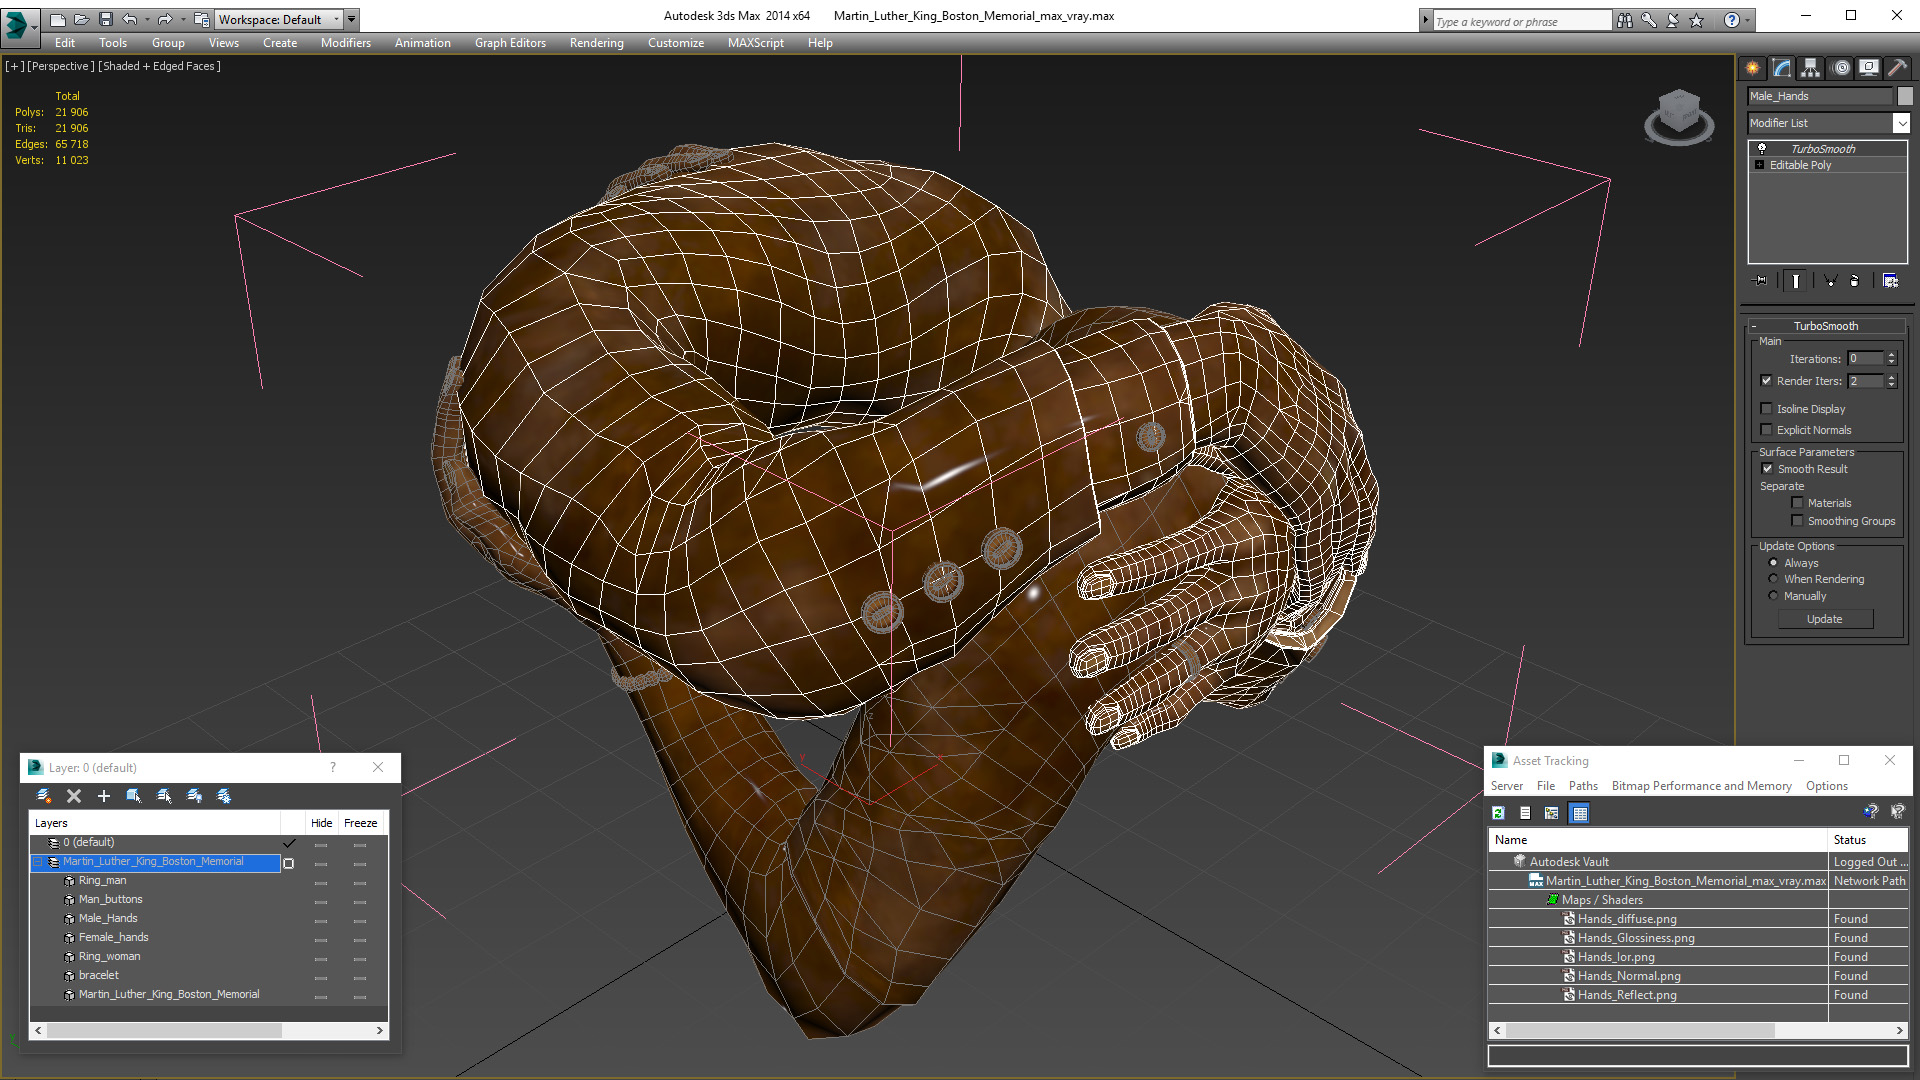Click the Update button in TurboSmooth
The image size is (1920, 1080).
tap(1824, 619)
